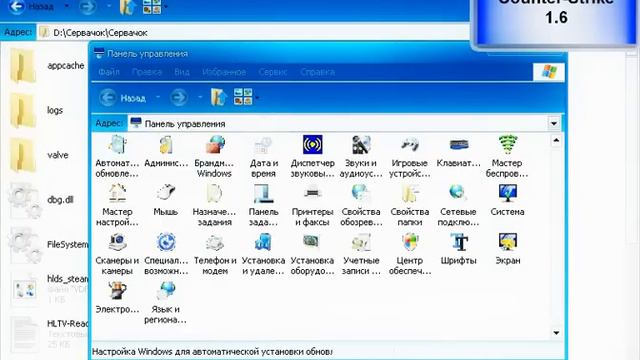Click Forward arrow in Панель управления toolbar
The width and height of the screenshot is (640, 360).
(179, 98)
